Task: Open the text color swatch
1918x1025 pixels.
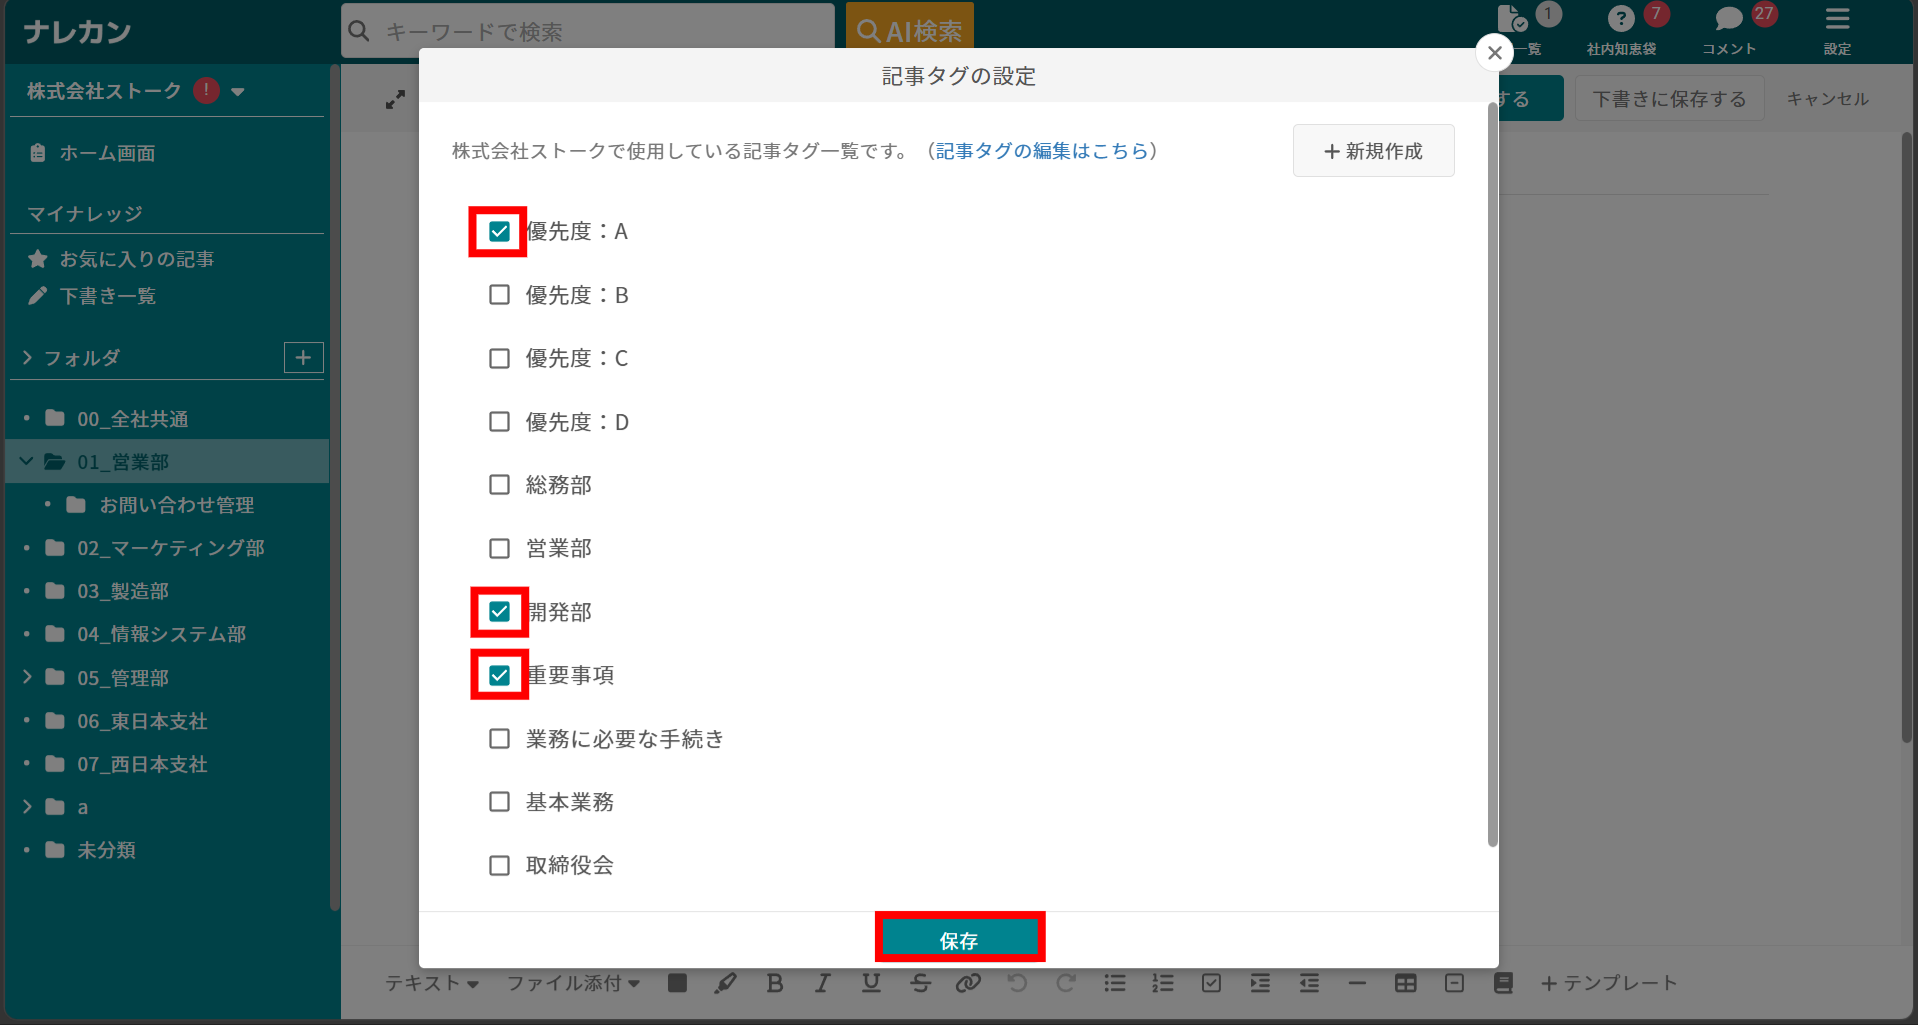Action: coord(677,983)
